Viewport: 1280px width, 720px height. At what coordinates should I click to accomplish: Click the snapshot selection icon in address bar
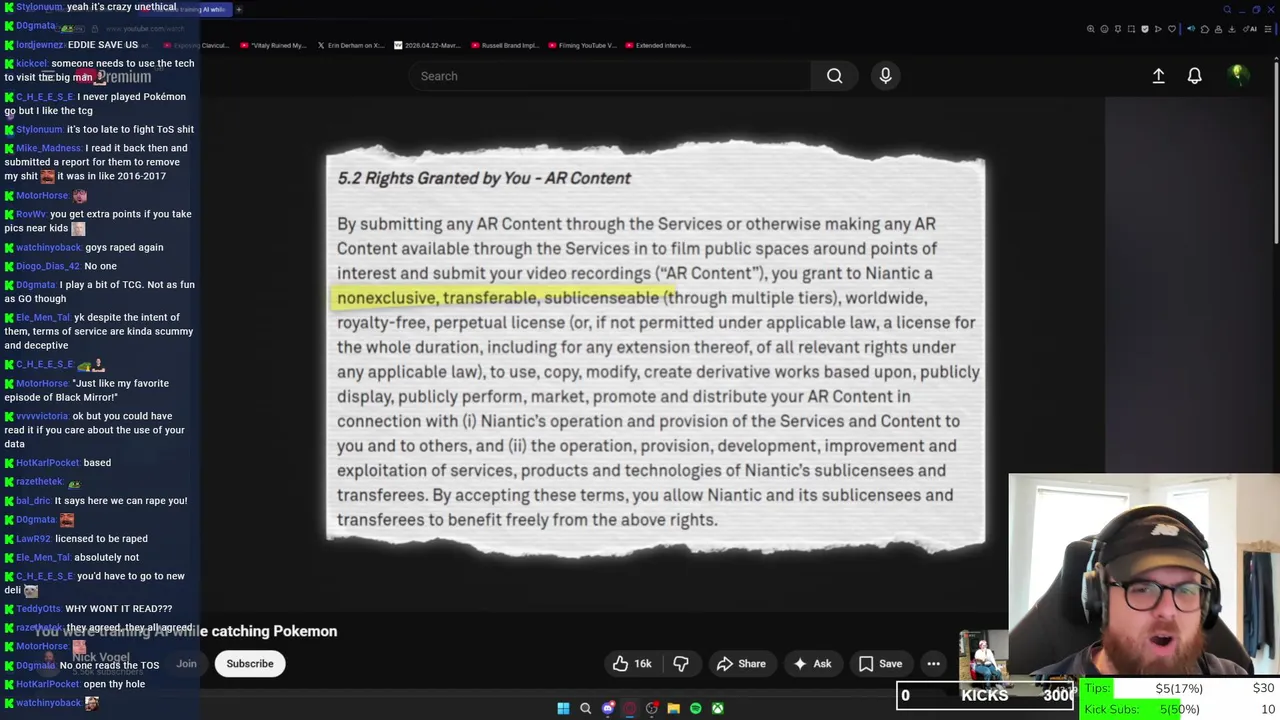(x=1131, y=29)
